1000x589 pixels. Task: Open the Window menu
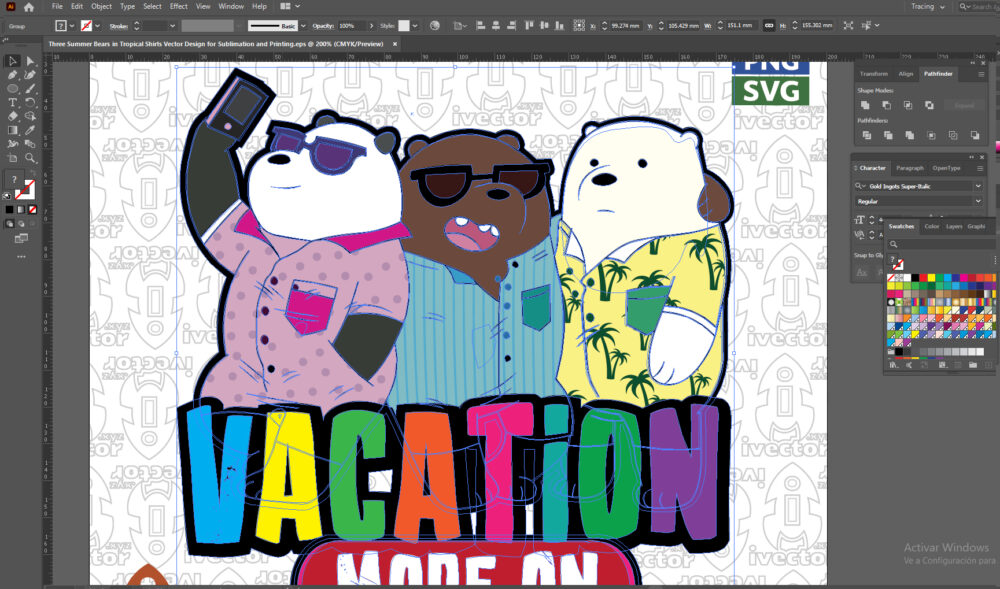pos(231,6)
